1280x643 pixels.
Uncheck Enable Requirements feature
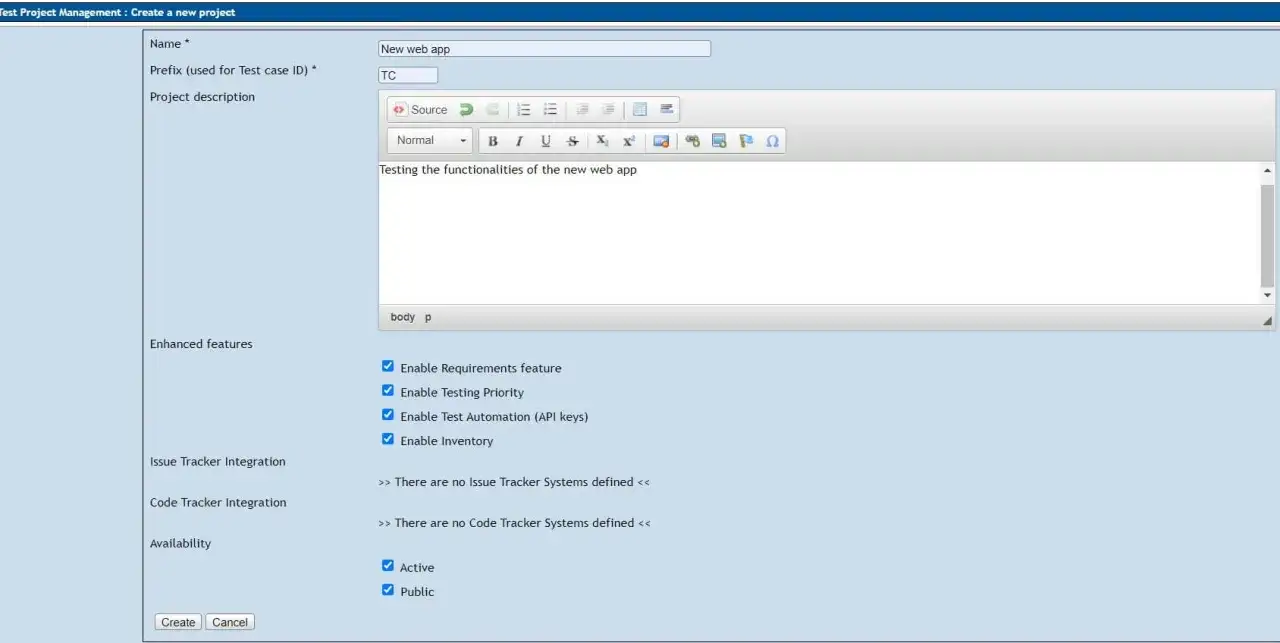(388, 367)
